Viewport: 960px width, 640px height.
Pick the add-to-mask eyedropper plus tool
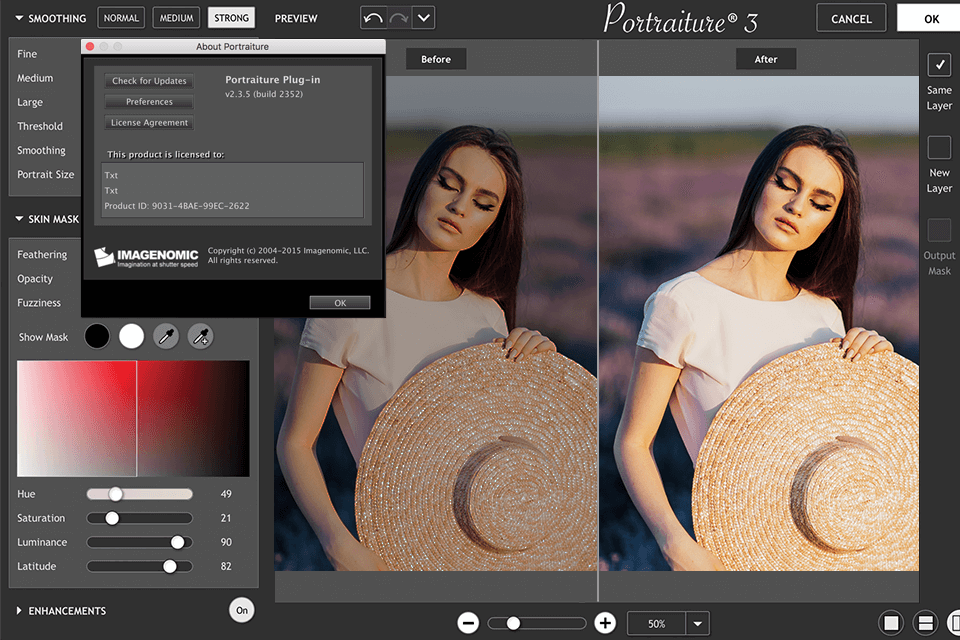(201, 336)
